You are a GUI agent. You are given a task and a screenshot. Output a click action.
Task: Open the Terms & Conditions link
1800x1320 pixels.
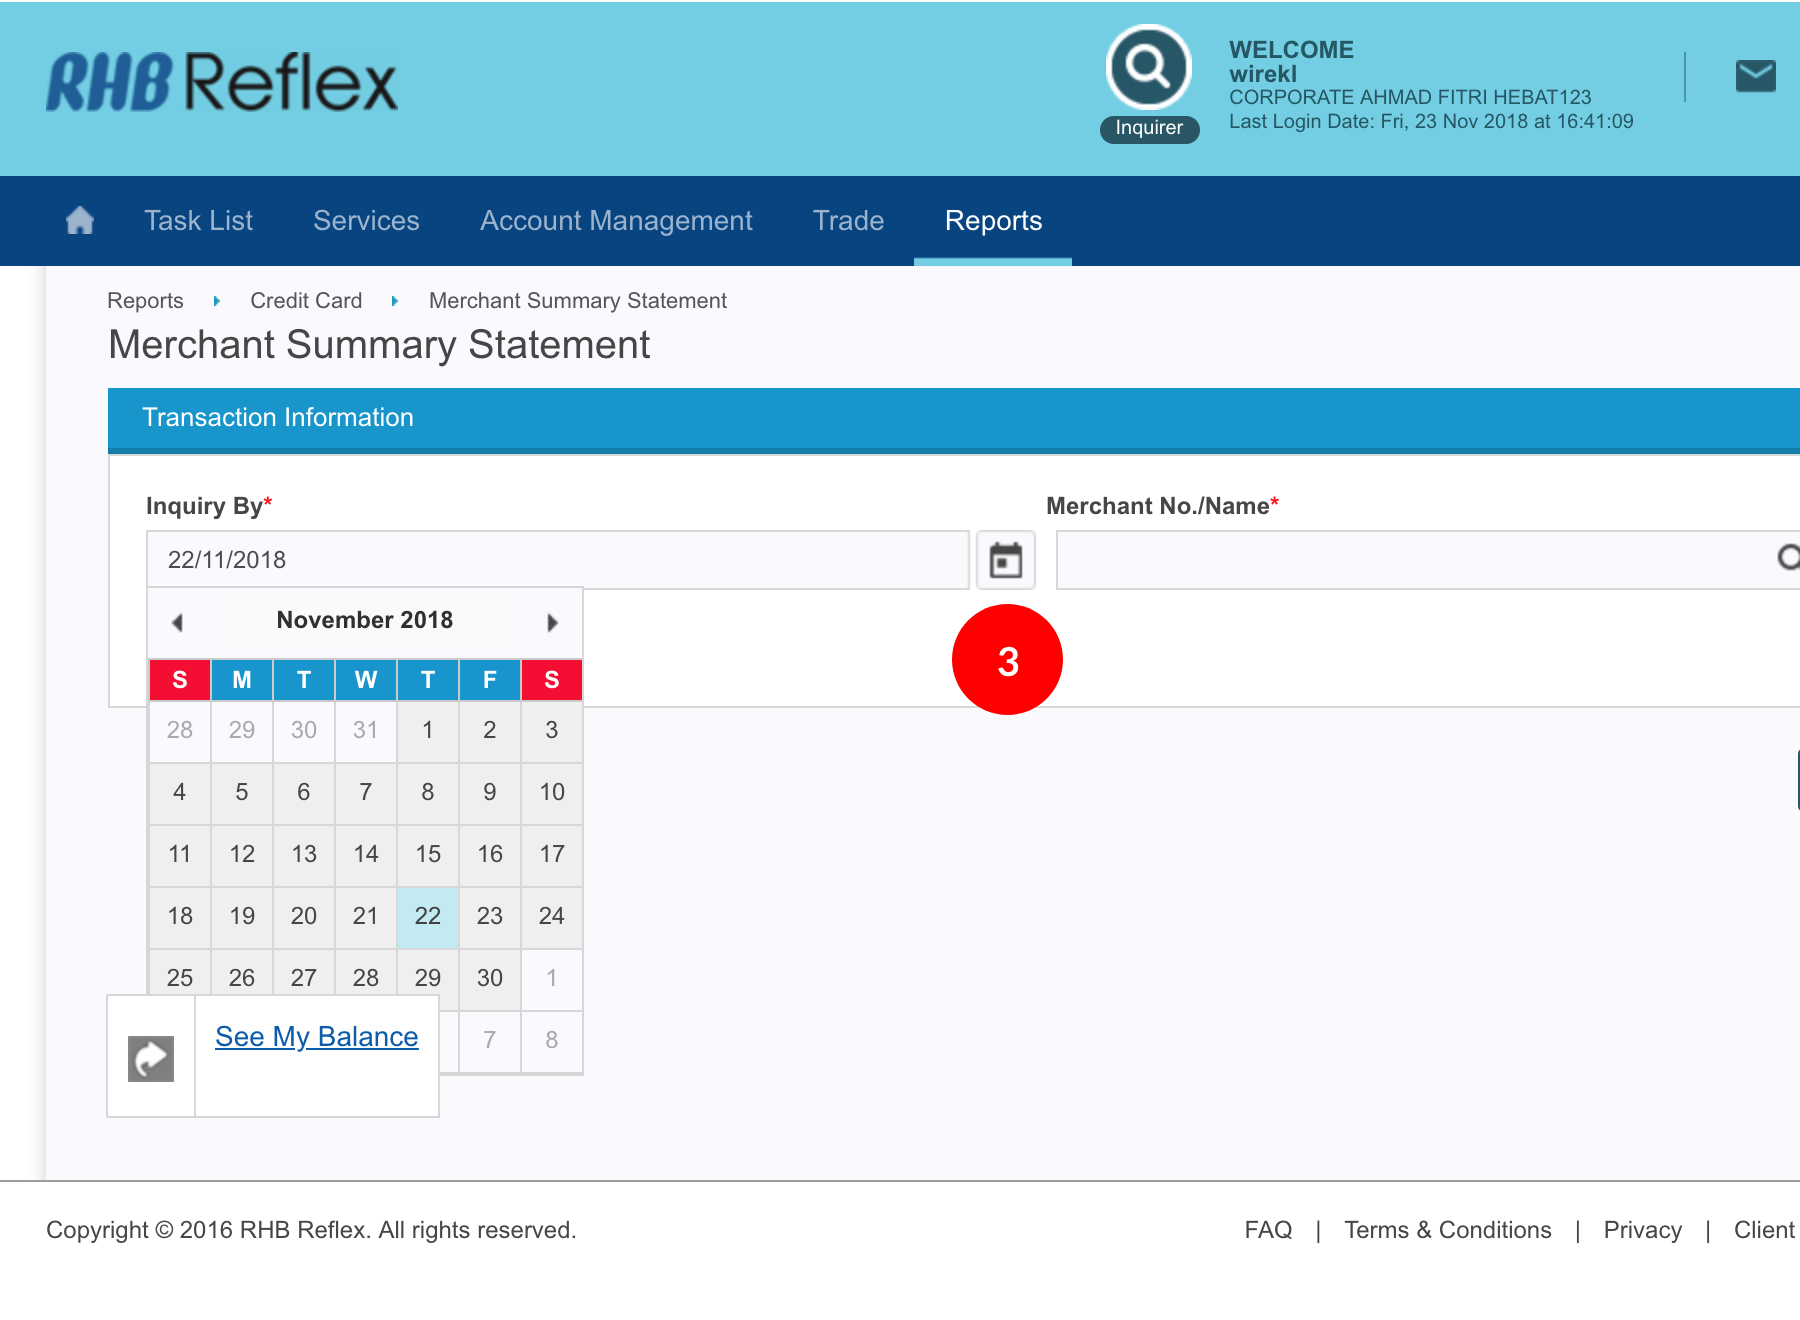tap(1447, 1230)
